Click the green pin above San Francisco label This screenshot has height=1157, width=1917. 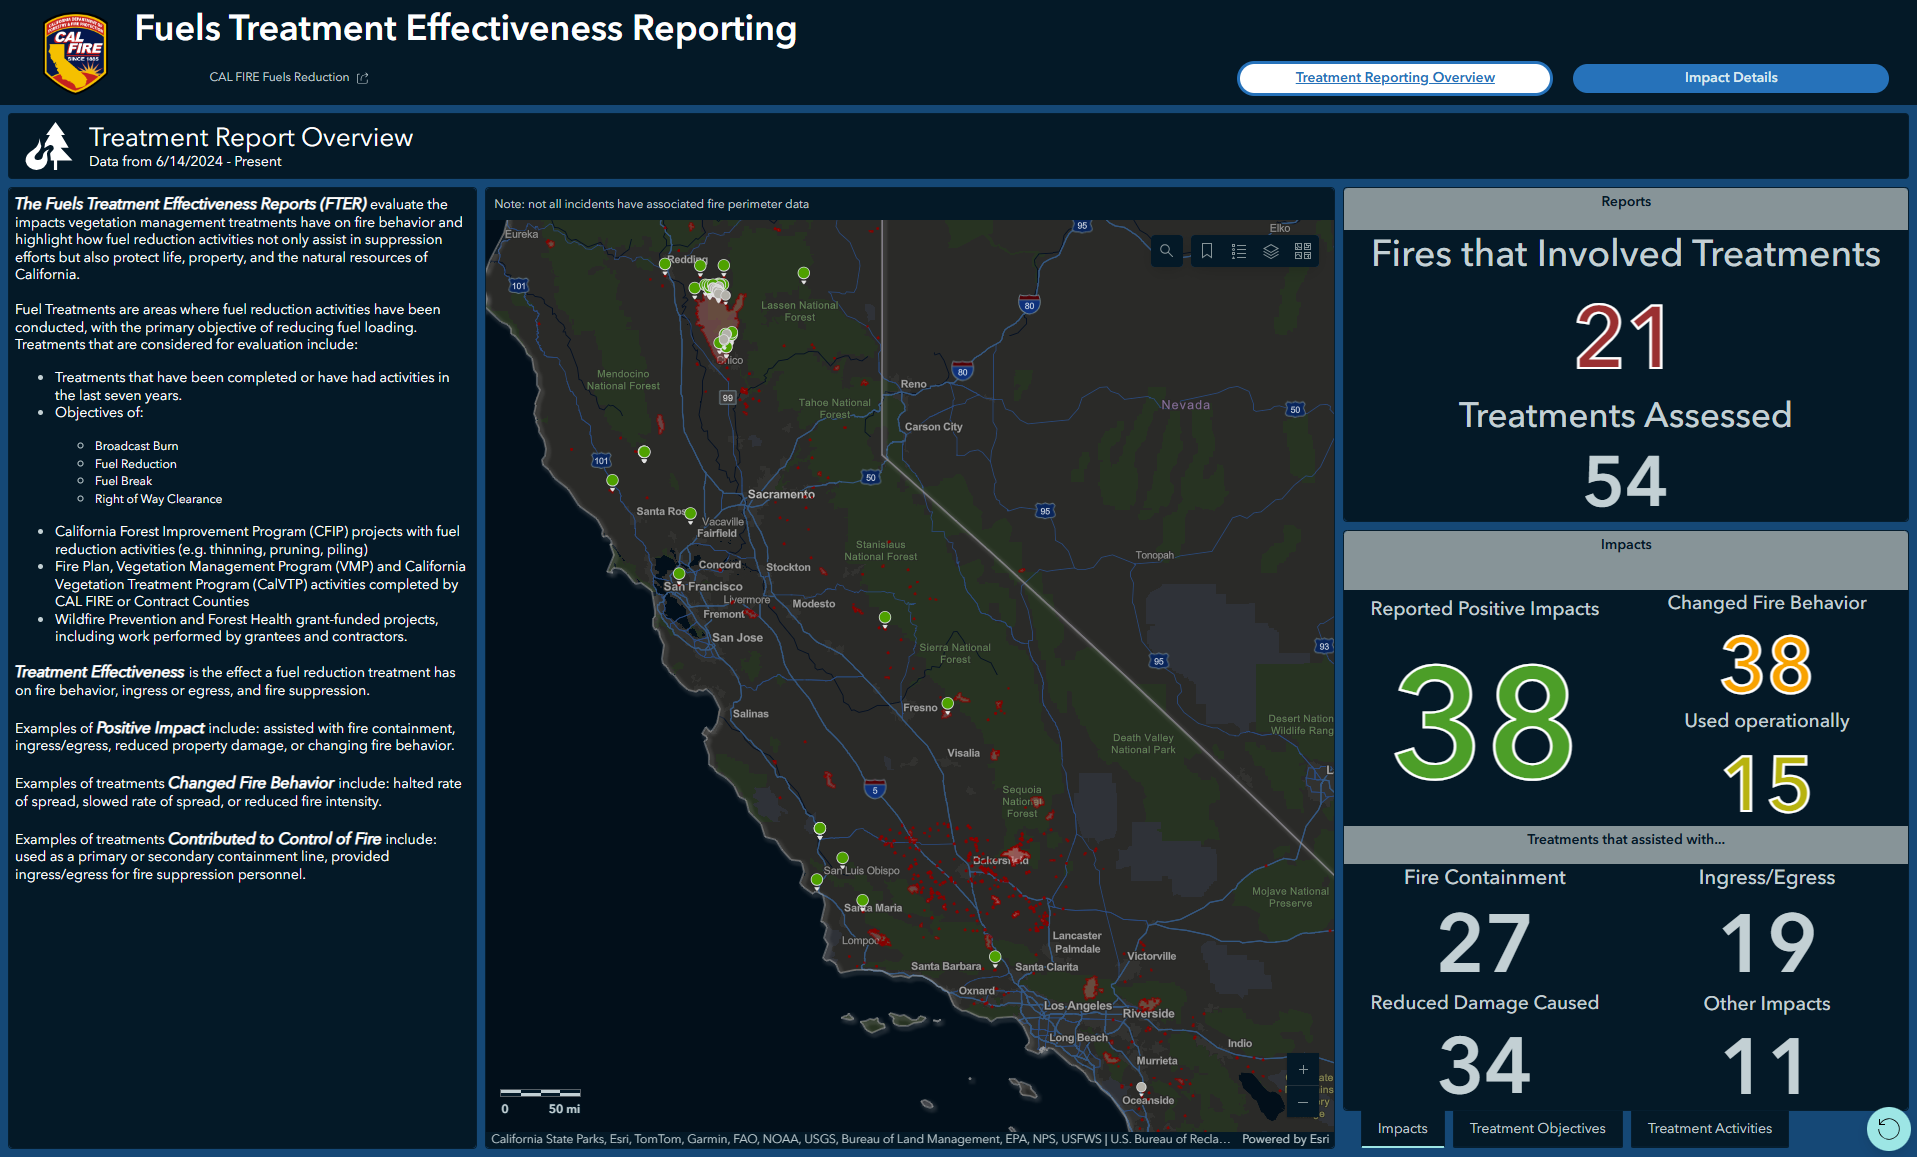point(679,575)
